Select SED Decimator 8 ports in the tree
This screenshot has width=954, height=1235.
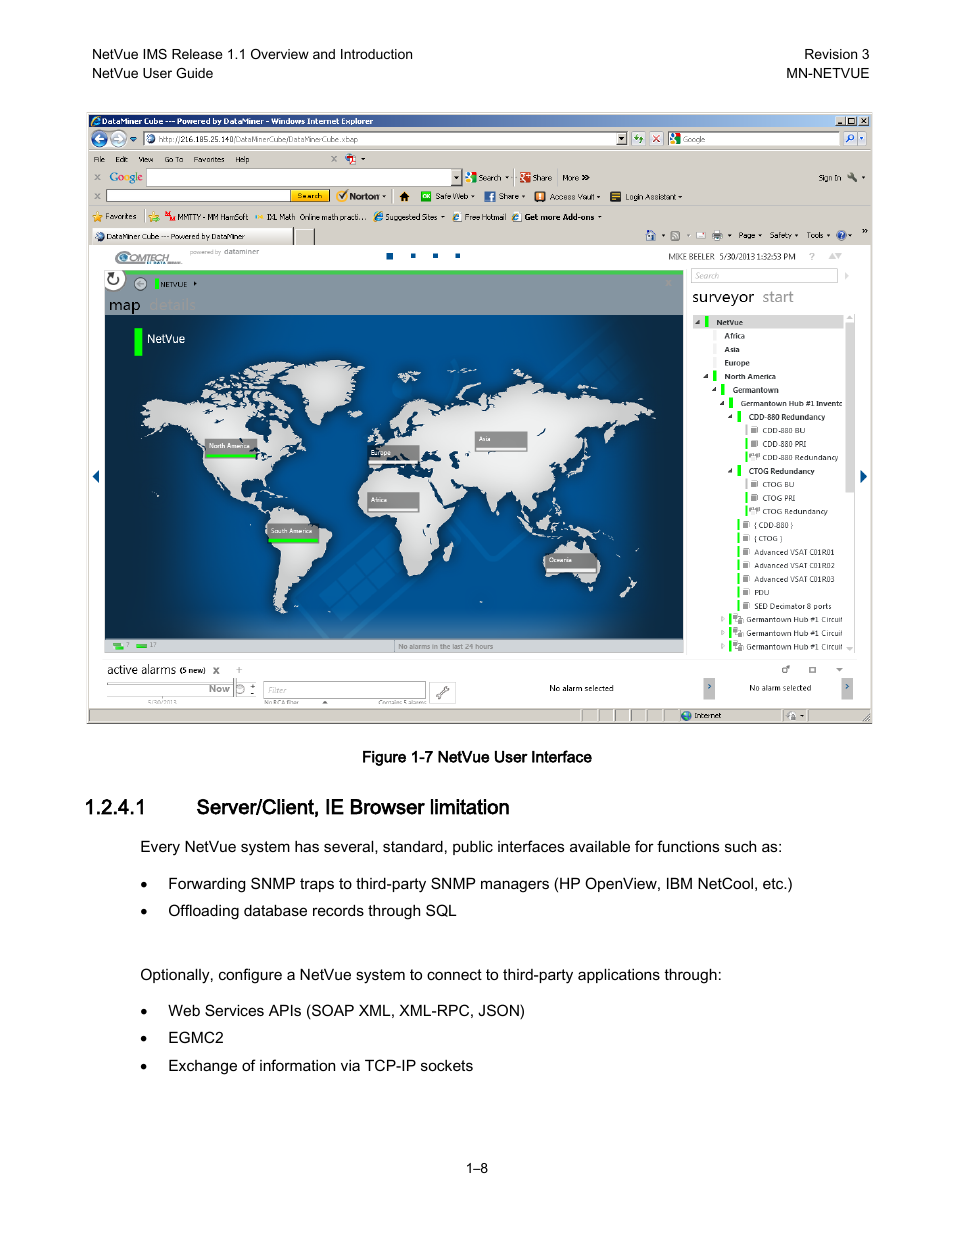(x=792, y=606)
